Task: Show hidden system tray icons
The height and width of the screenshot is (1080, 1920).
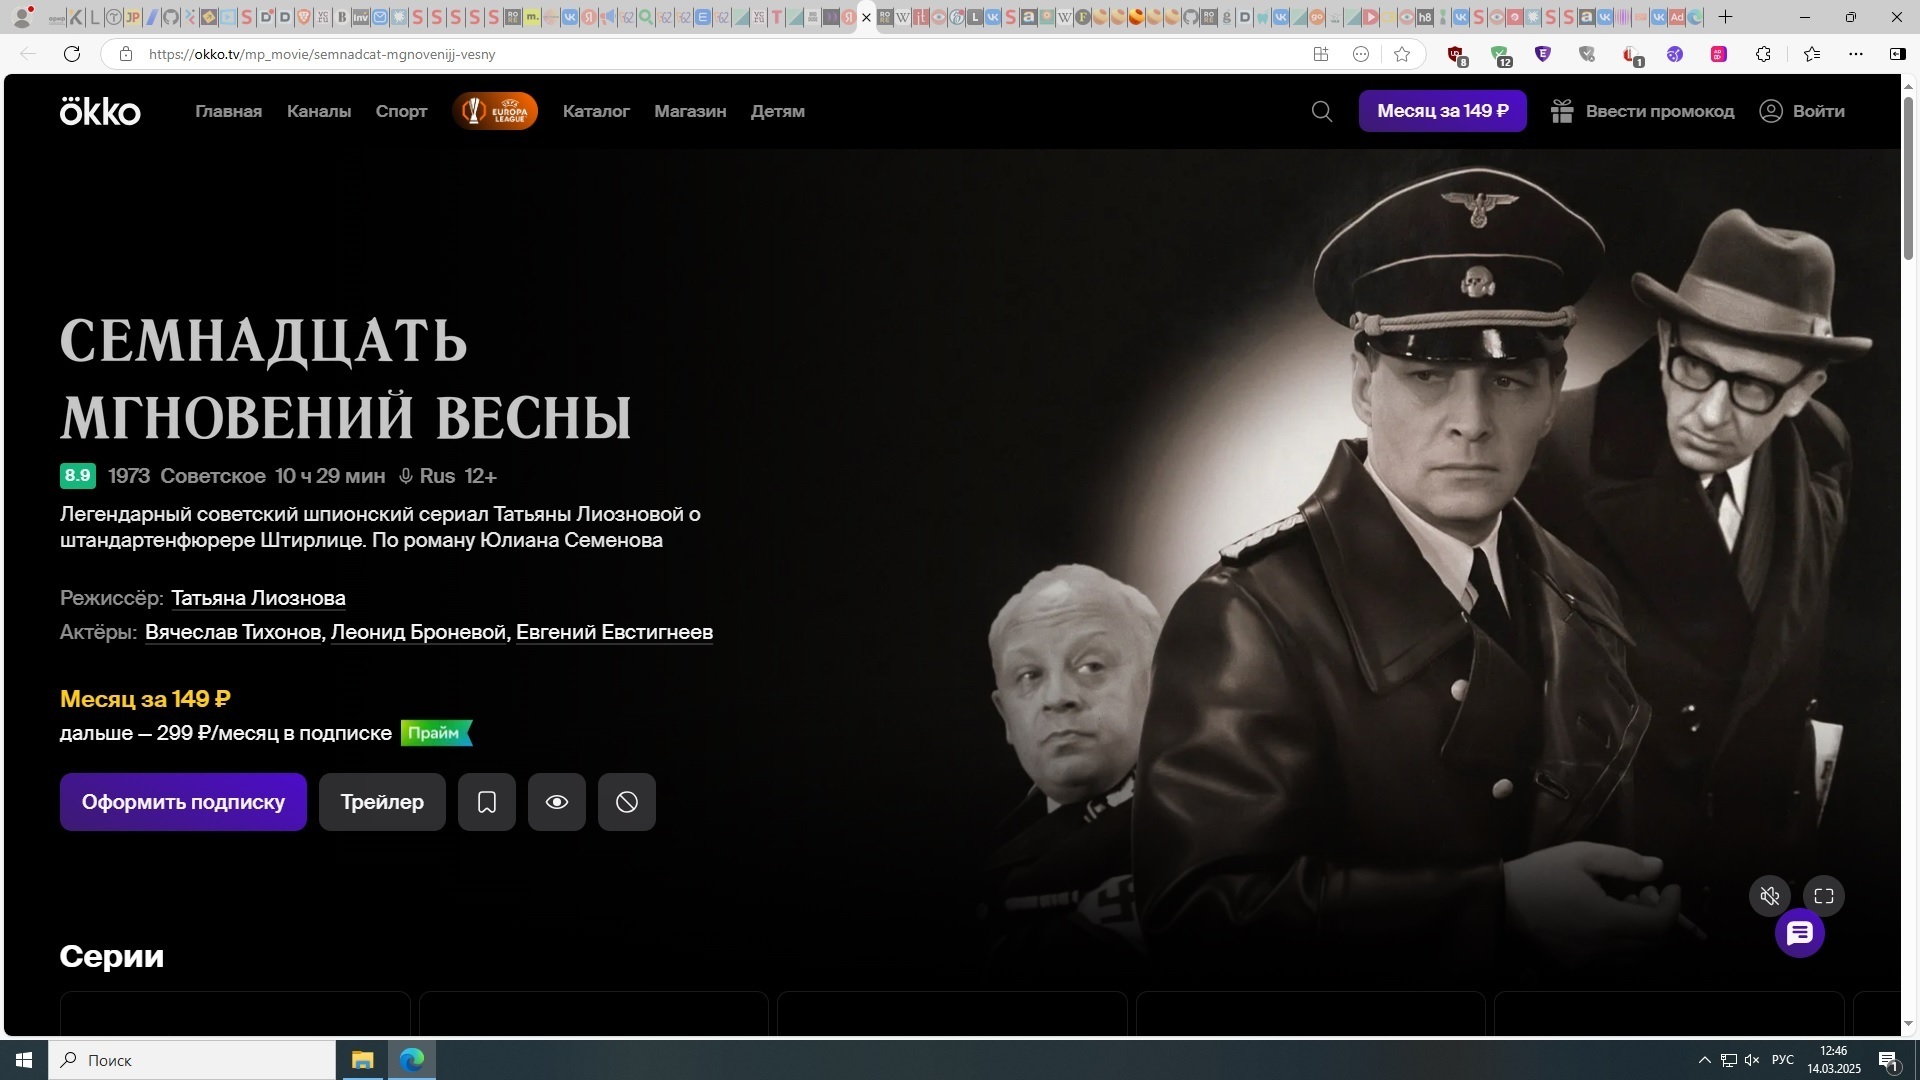Action: pos(1704,1060)
